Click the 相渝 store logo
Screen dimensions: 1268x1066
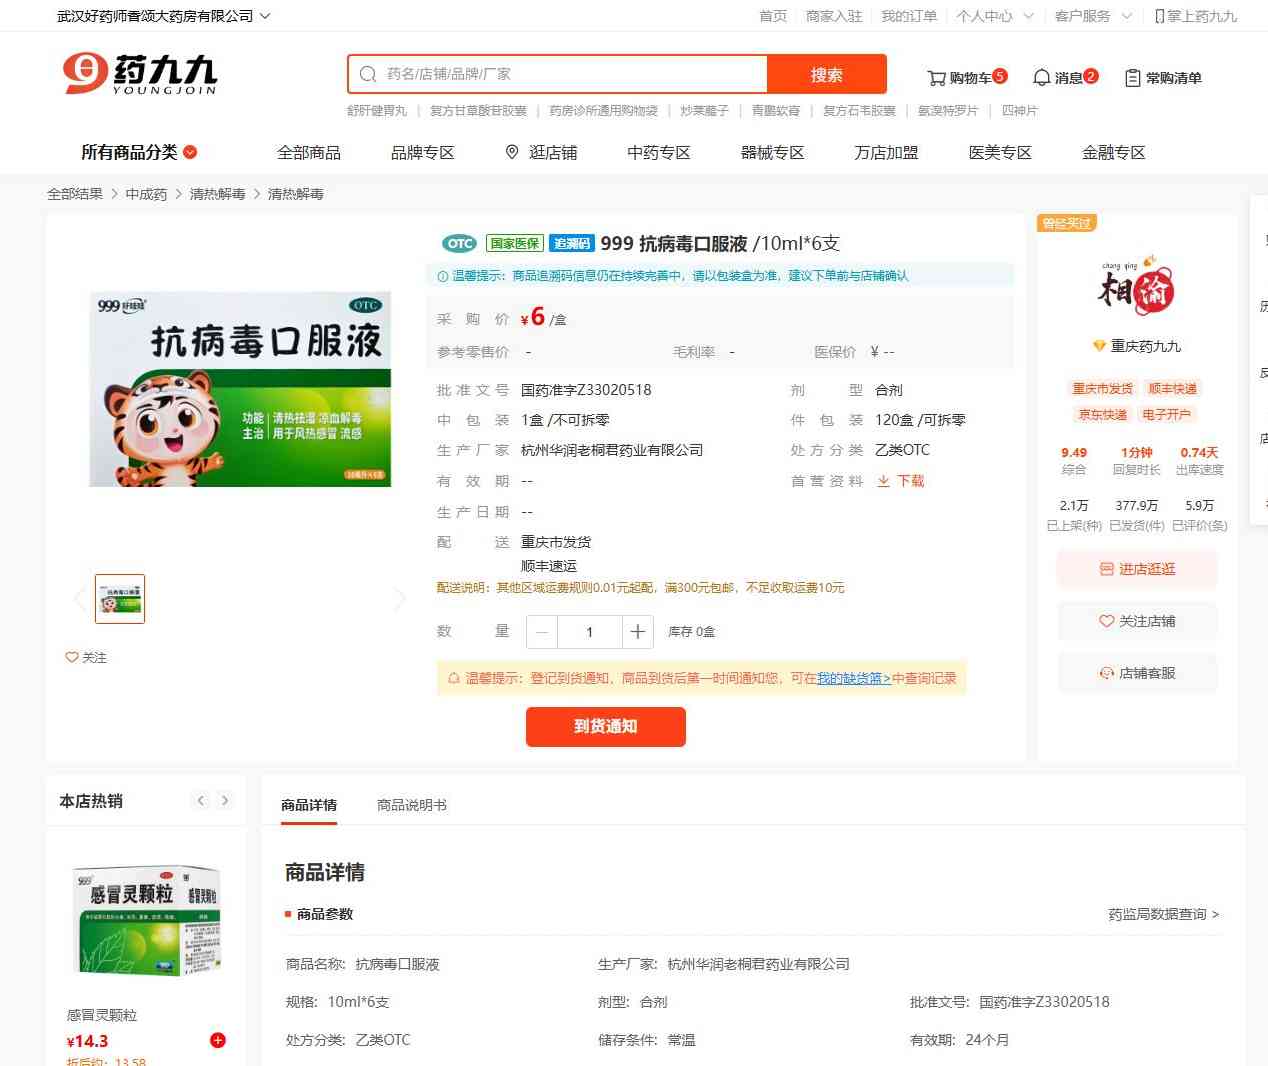[x=1137, y=287]
